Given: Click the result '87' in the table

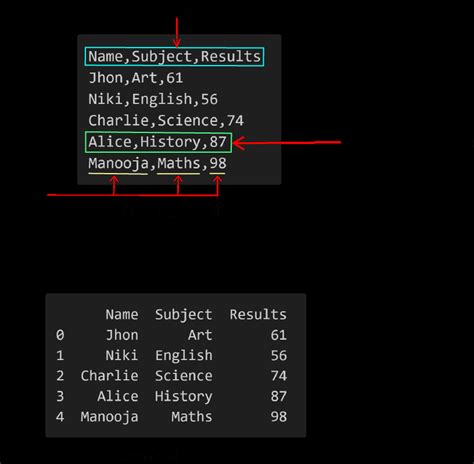Looking at the screenshot, I should click(x=279, y=396).
